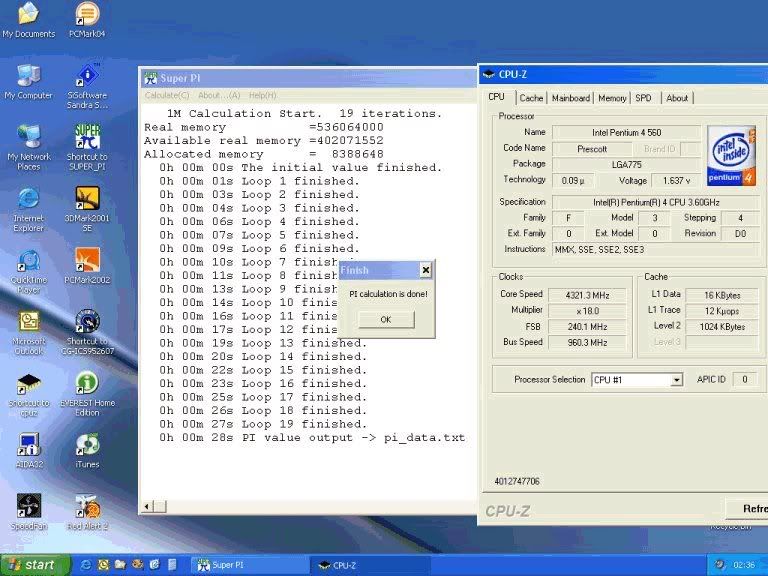The height and width of the screenshot is (576, 768).
Task: Click the system tray icon near clock
Action: [x=719, y=565]
